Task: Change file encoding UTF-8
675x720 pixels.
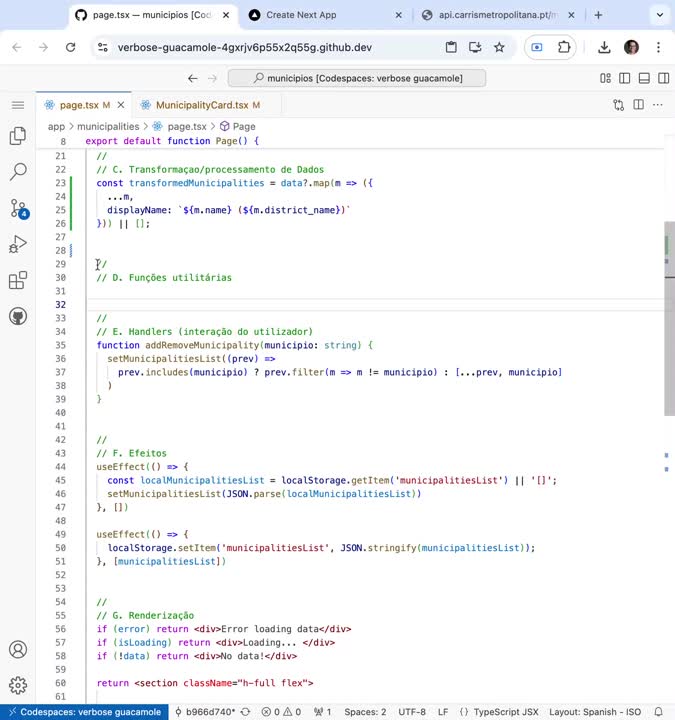Action: click(x=412, y=712)
